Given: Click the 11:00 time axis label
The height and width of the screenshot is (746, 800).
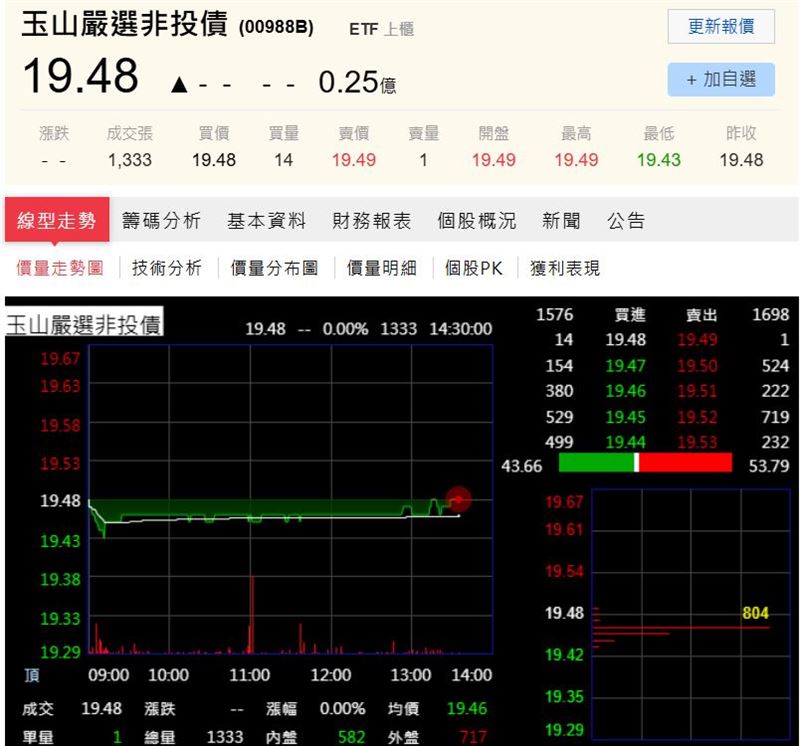Looking at the screenshot, I should 249,675.
